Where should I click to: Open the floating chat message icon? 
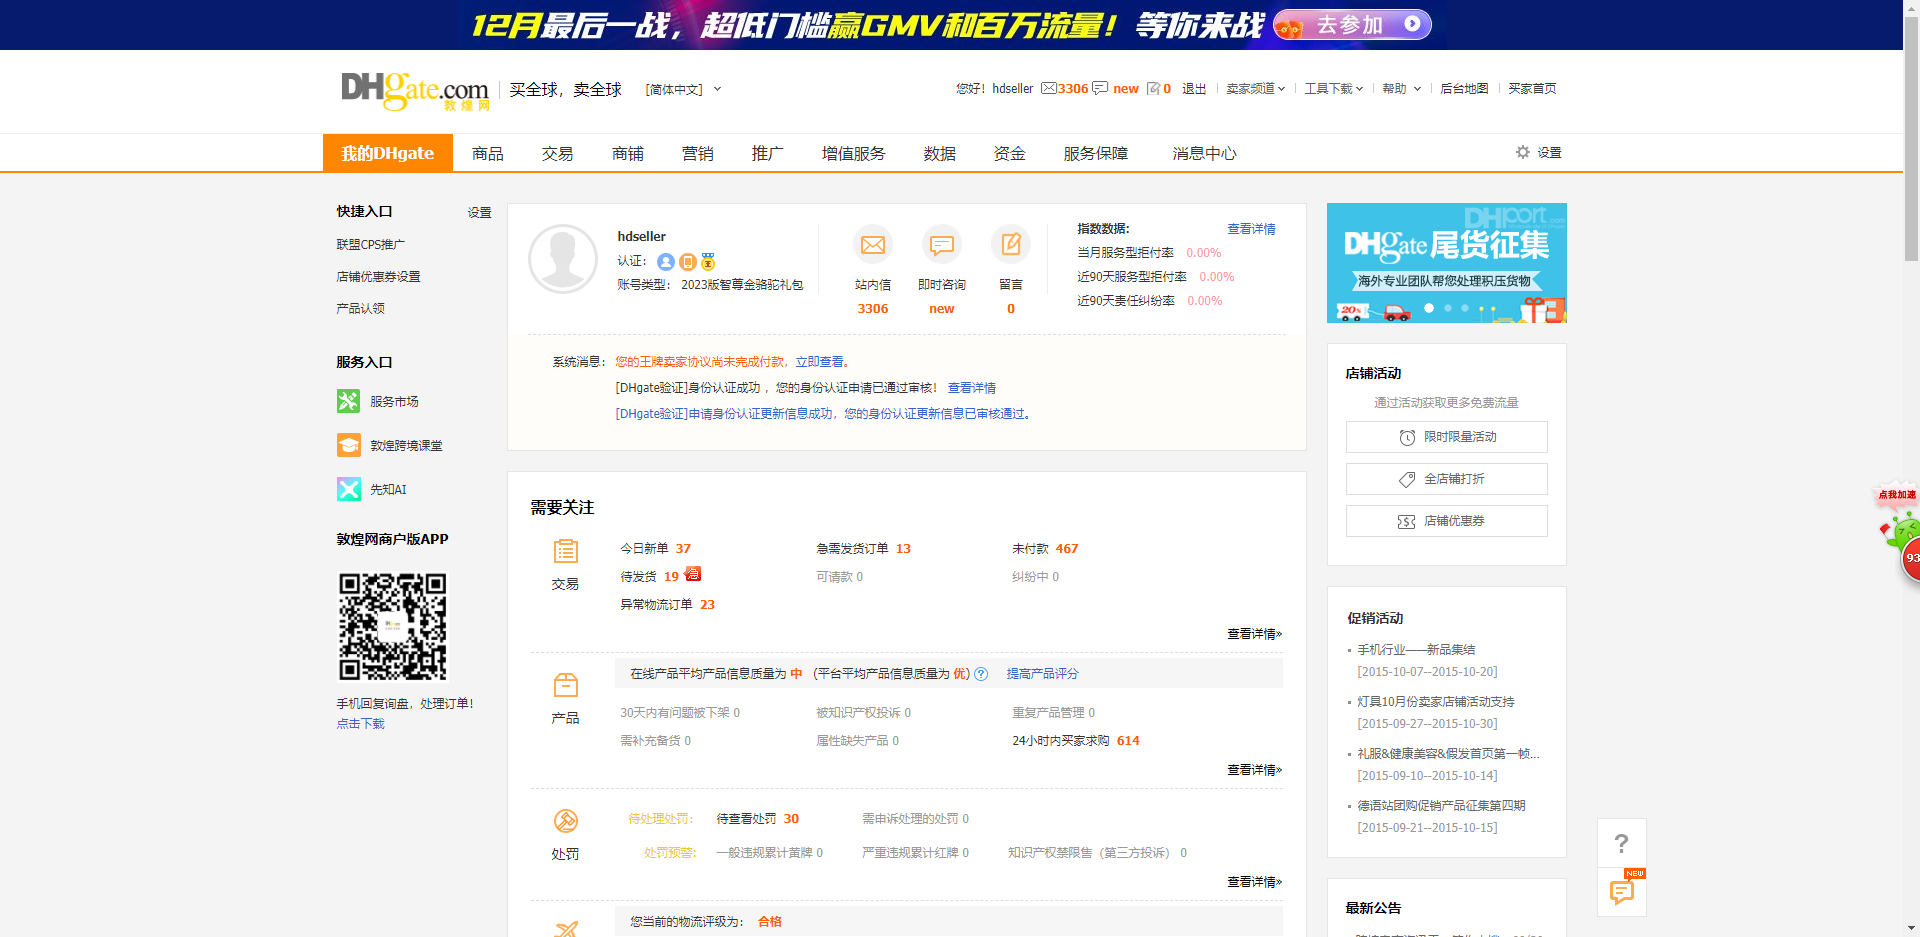tap(1622, 892)
